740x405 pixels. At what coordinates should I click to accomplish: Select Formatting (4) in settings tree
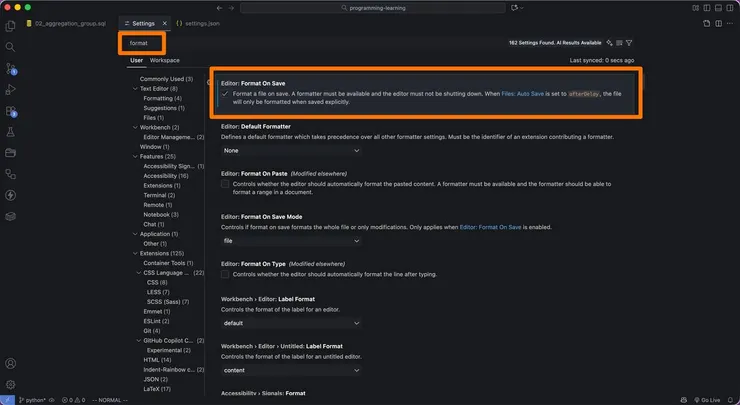162,99
